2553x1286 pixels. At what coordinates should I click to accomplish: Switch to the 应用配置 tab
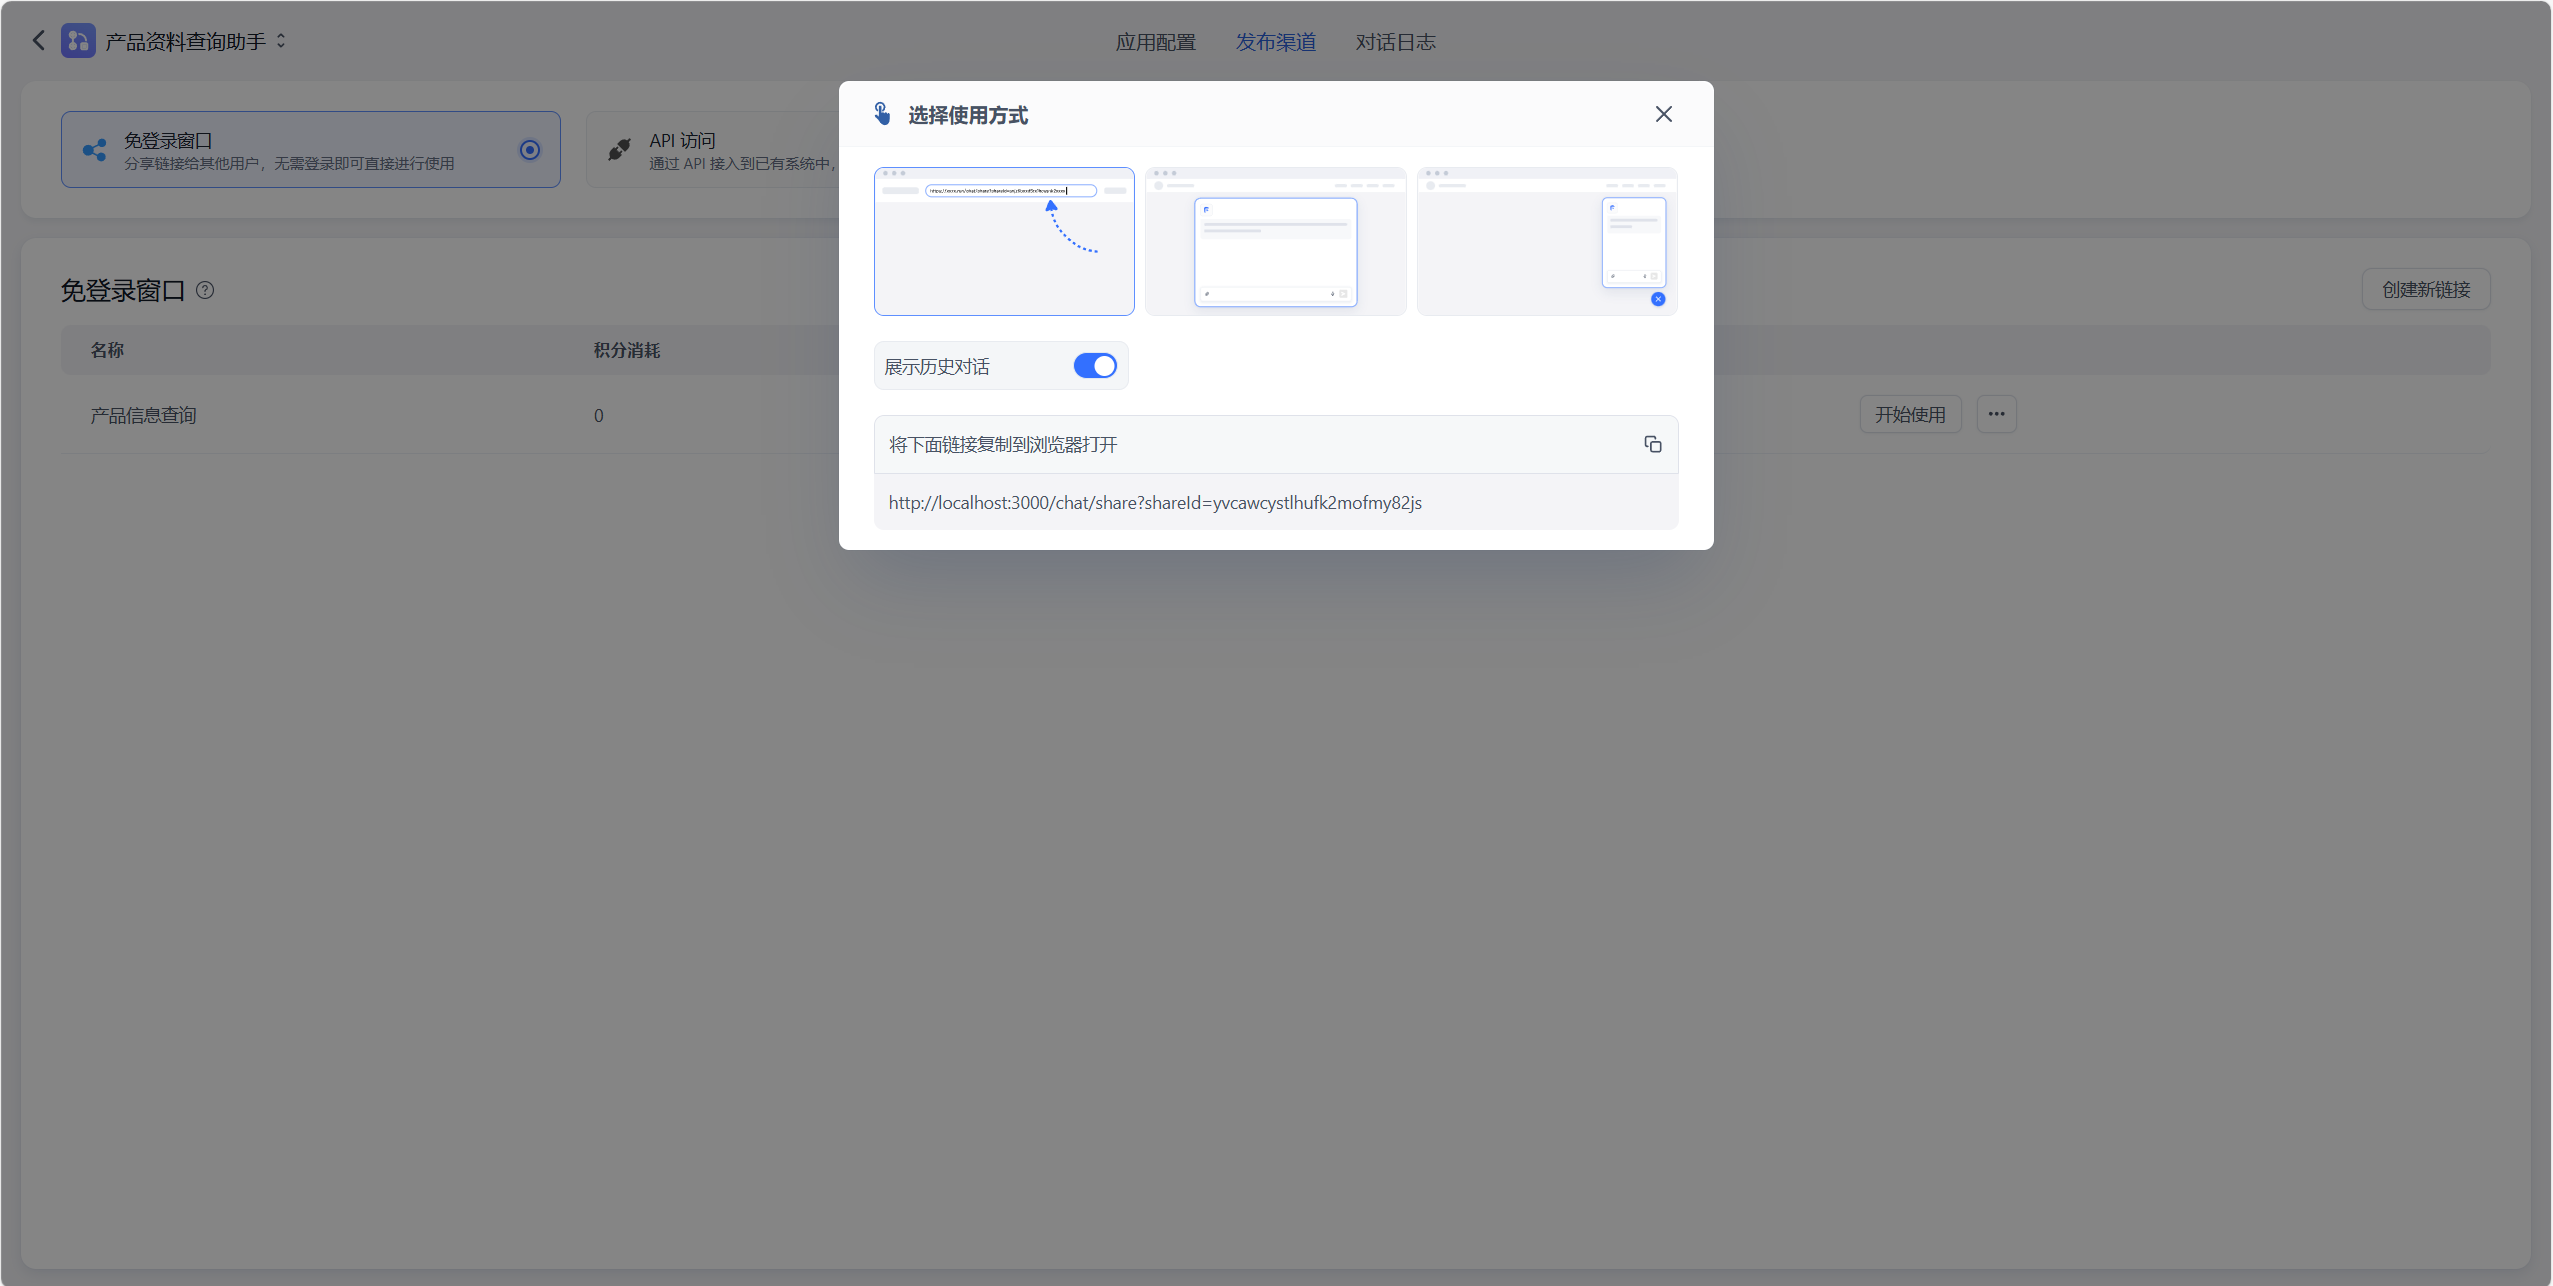(x=1155, y=42)
